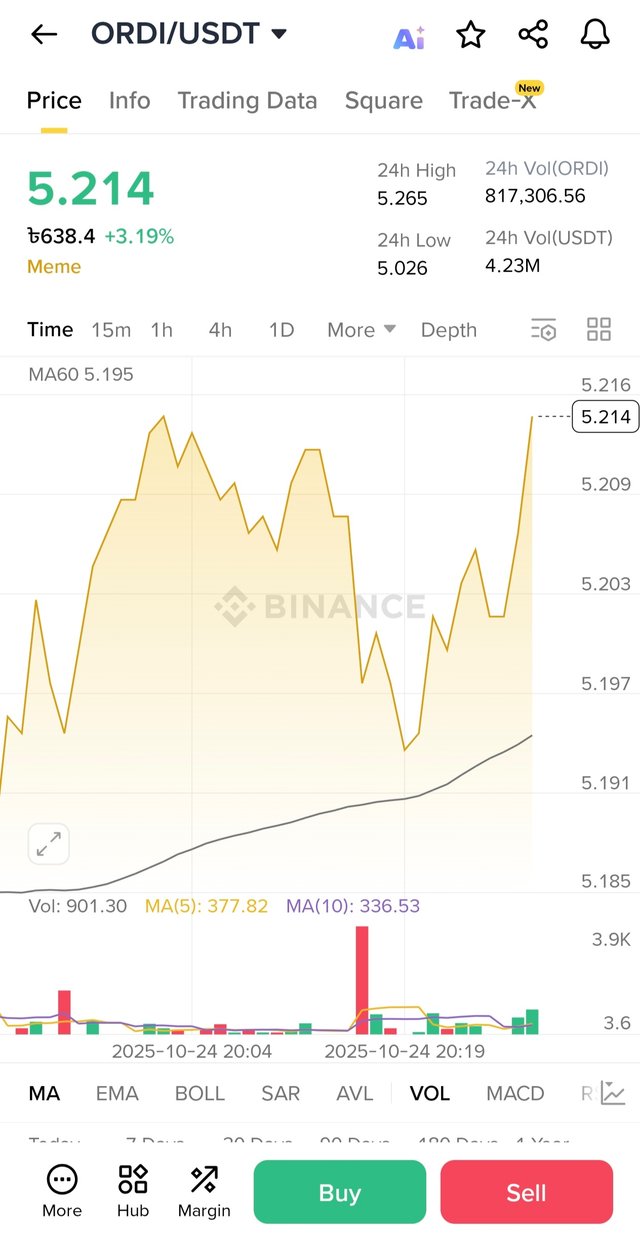
Task: Select the 15m timeframe
Action: pos(111,330)
